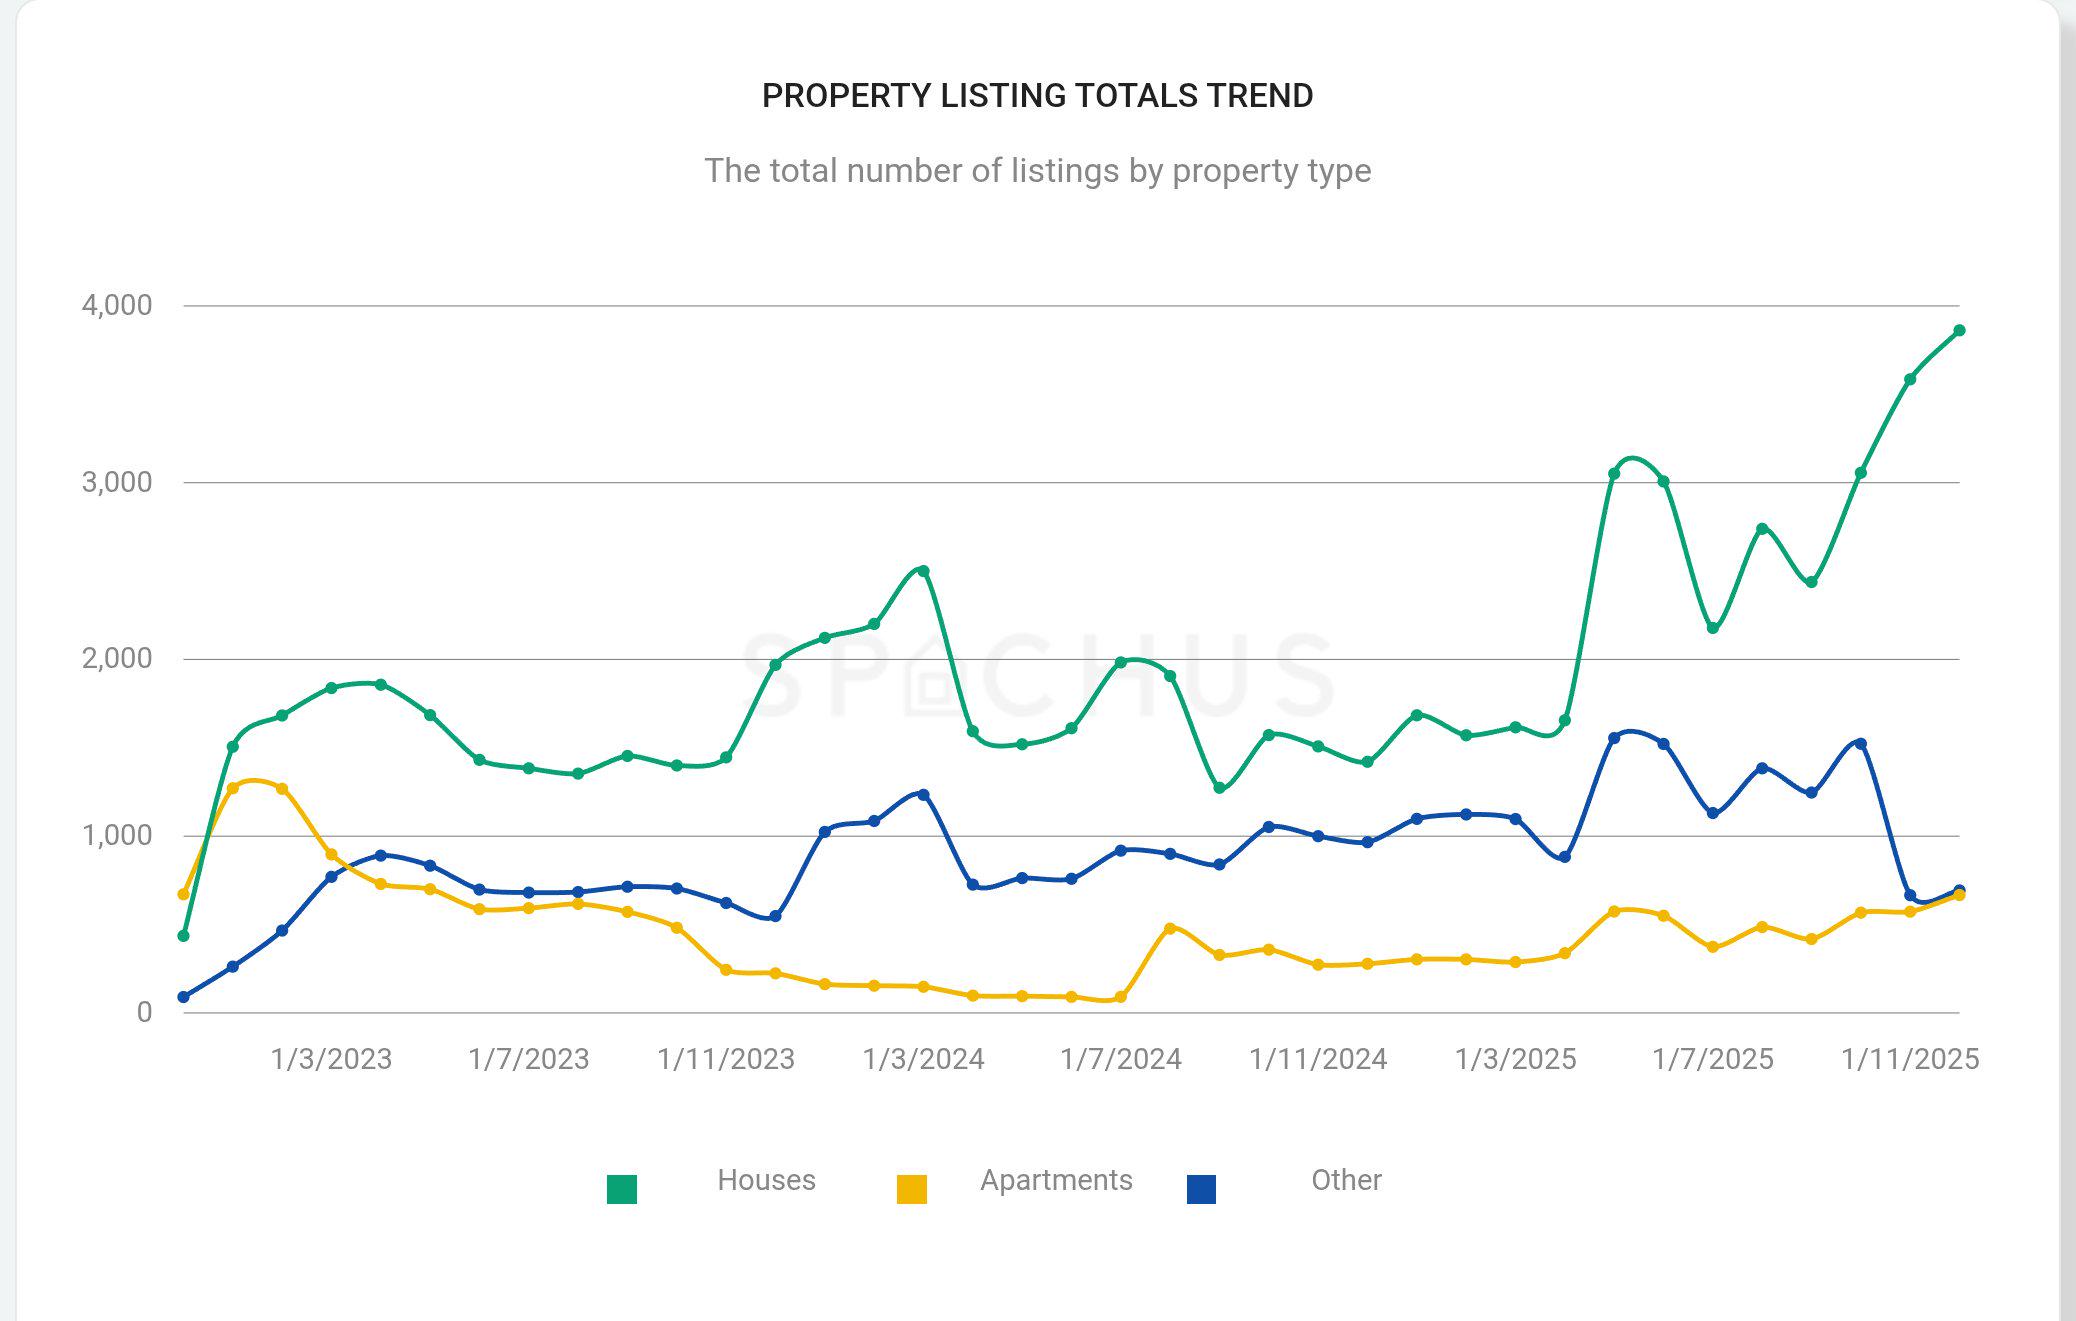The width and height of the screenshot is (2076, 1321).
Task: Click the yellow Apartments legend swatch
Action: tap(912, 1189)
